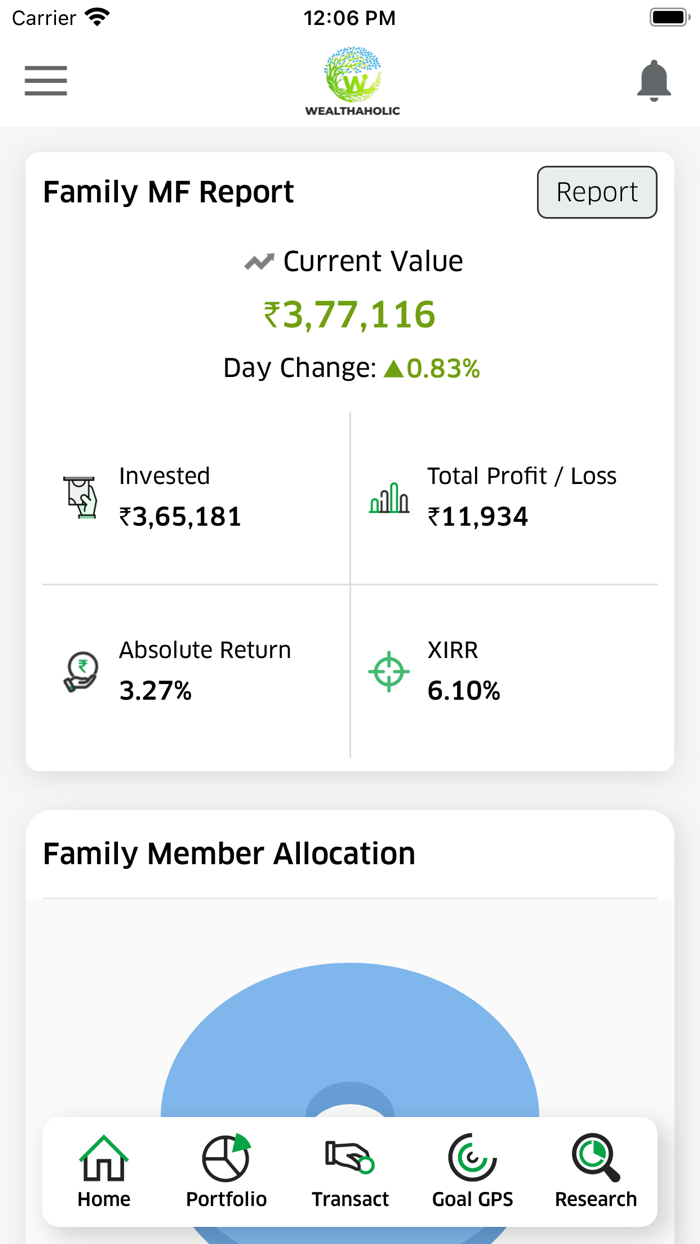Select the Invested piggy bank icon
Screen dimensions: 700x1244
coord(80,496)
